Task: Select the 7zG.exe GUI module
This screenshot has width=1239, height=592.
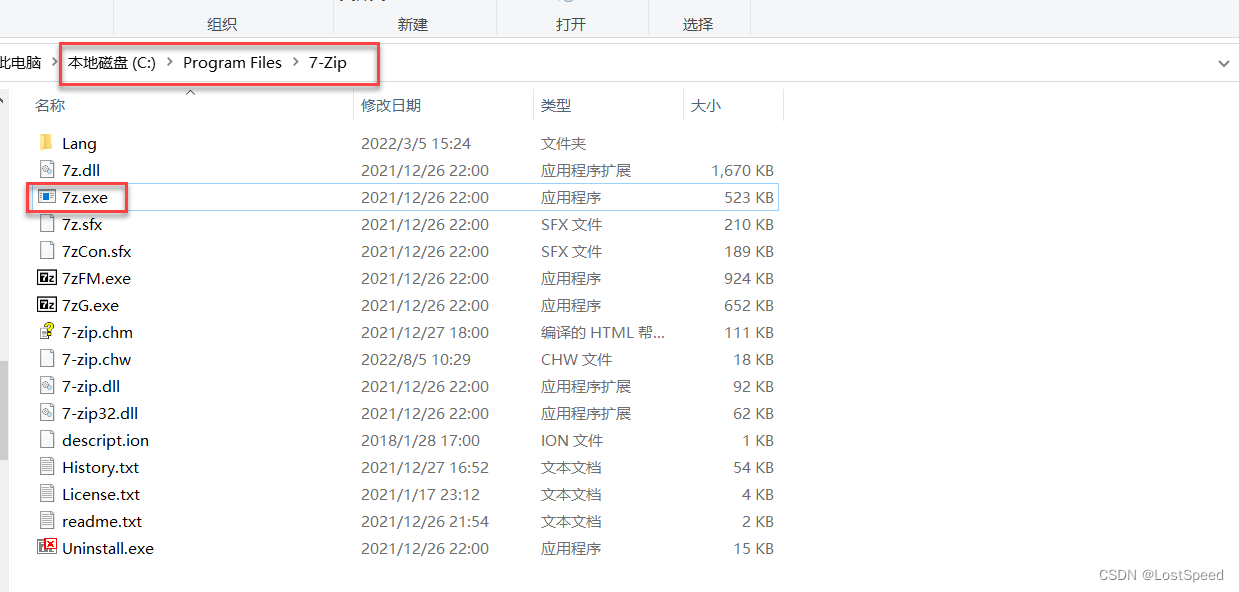Action: pyautogui.click(x=90, y=305)
